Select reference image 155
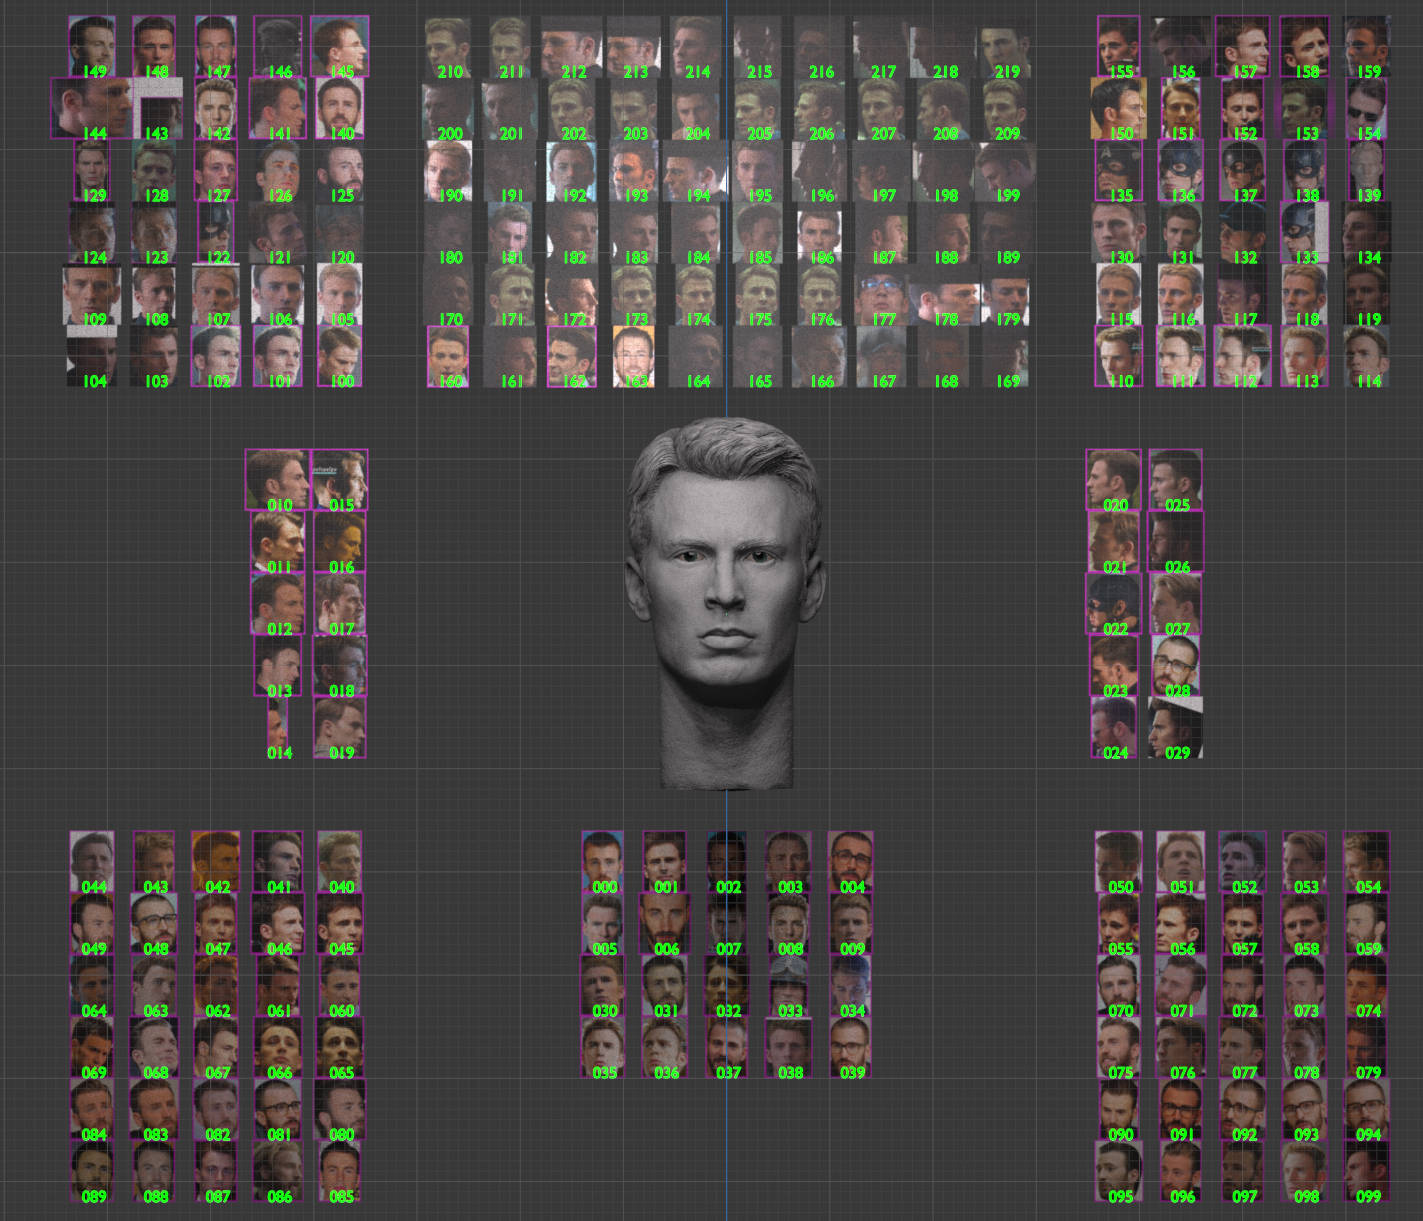 1119,46
